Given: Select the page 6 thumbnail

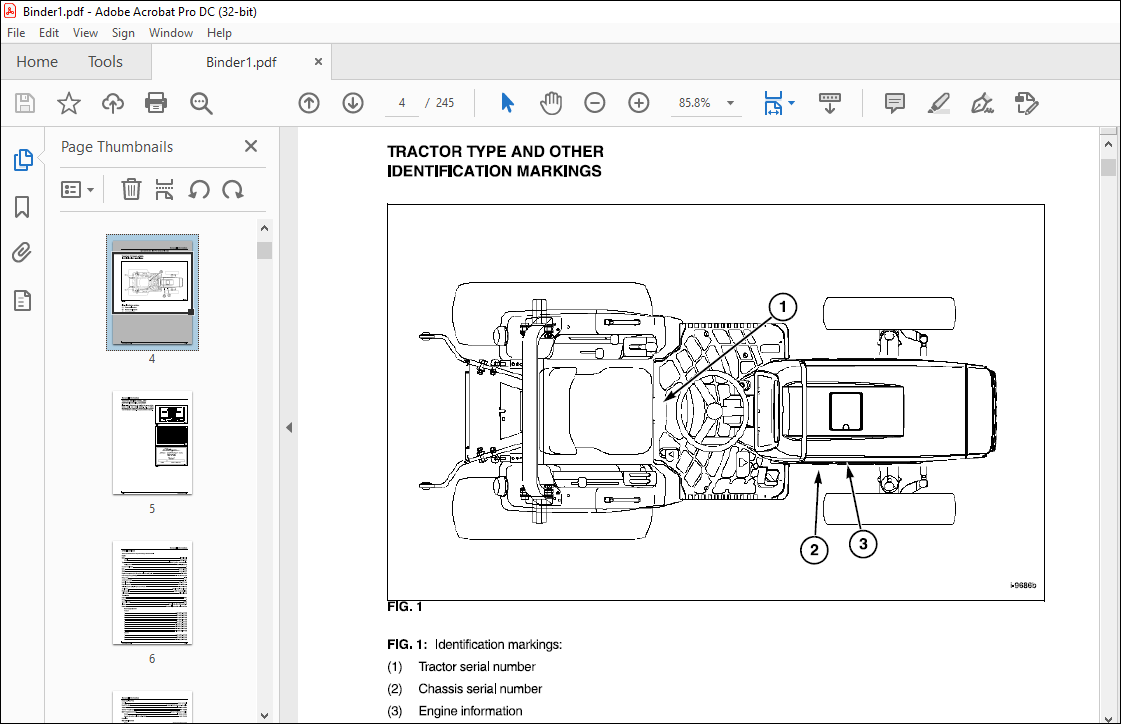Looking at the screenshot, I should click(152, 592).
